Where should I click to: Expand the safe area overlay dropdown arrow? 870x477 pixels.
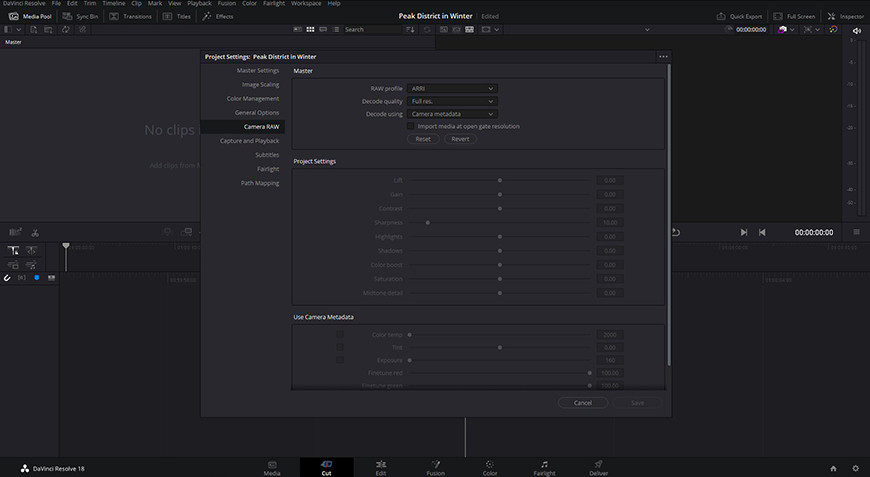[x=817, y=29]
